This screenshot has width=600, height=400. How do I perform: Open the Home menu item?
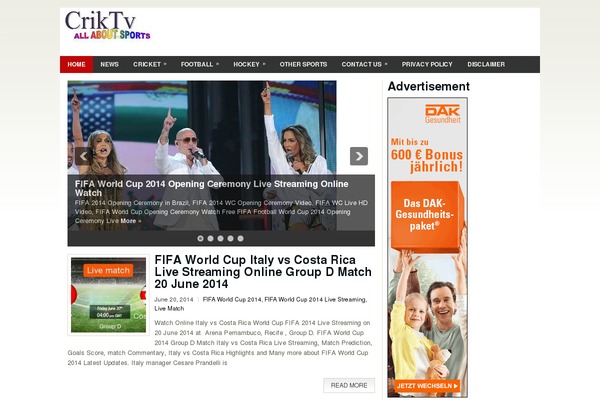click(x=77, y=64)
